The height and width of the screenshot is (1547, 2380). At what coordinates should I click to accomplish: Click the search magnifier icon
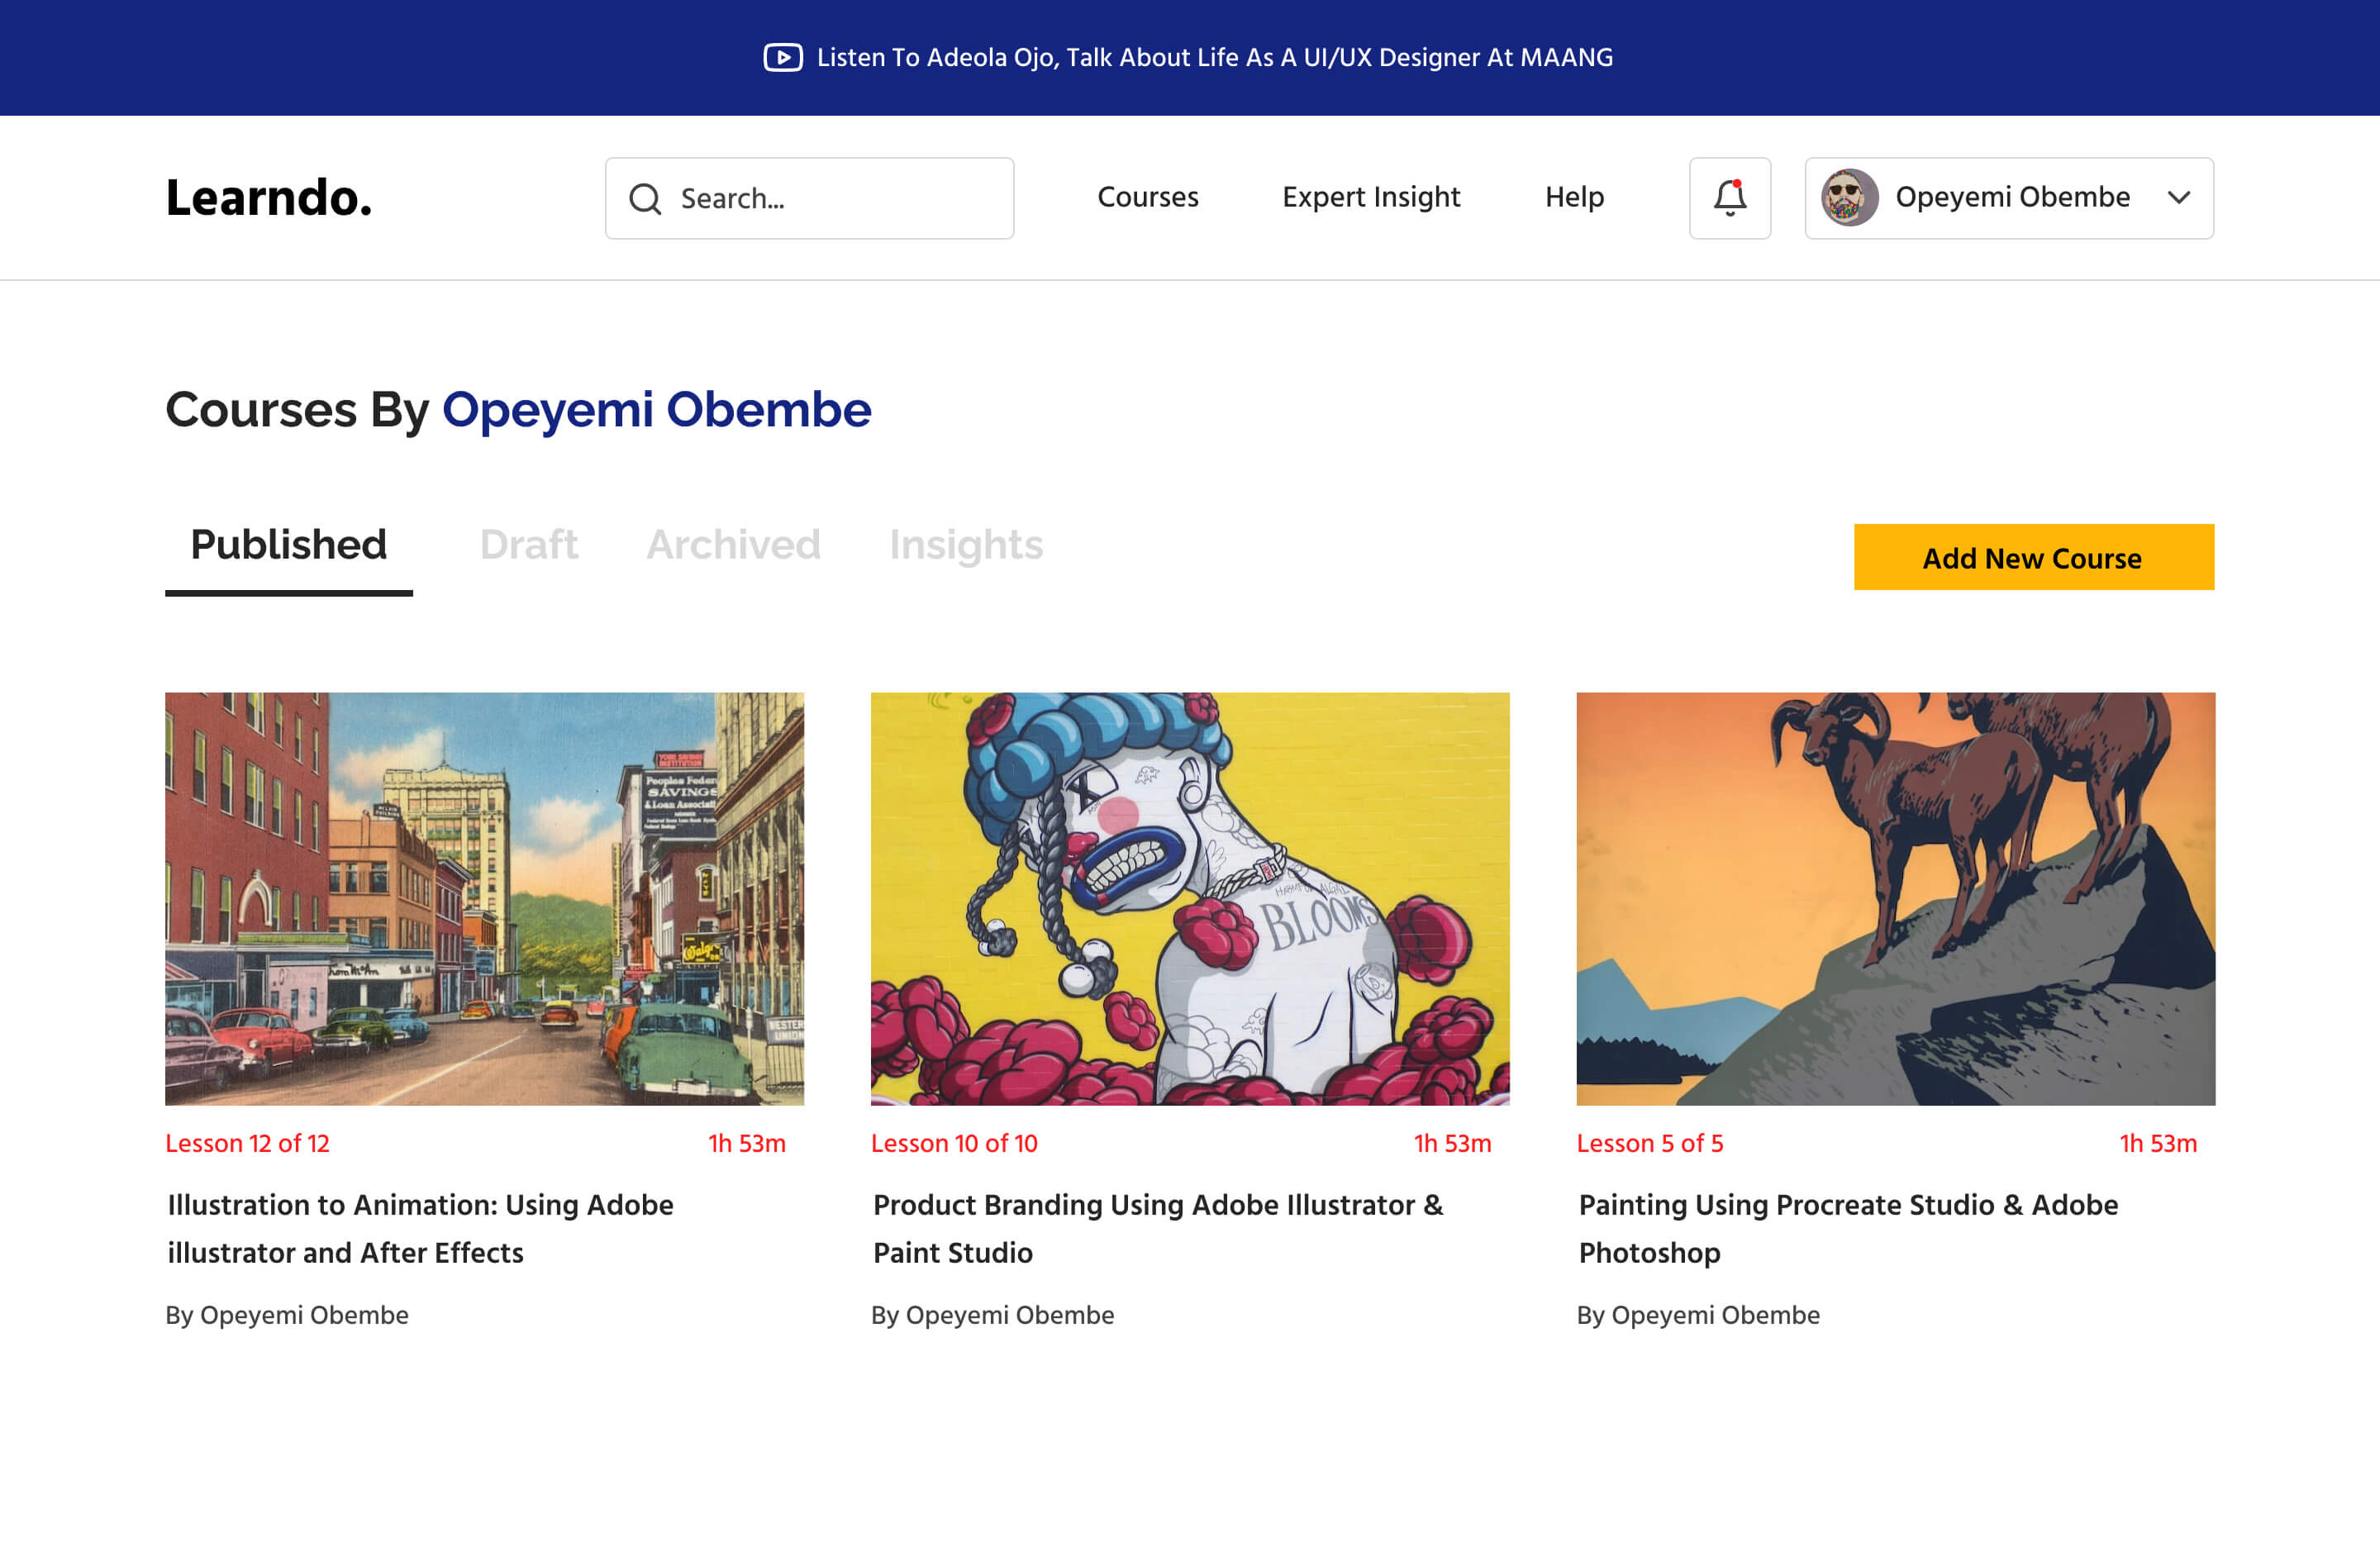[x=645, y=198]
